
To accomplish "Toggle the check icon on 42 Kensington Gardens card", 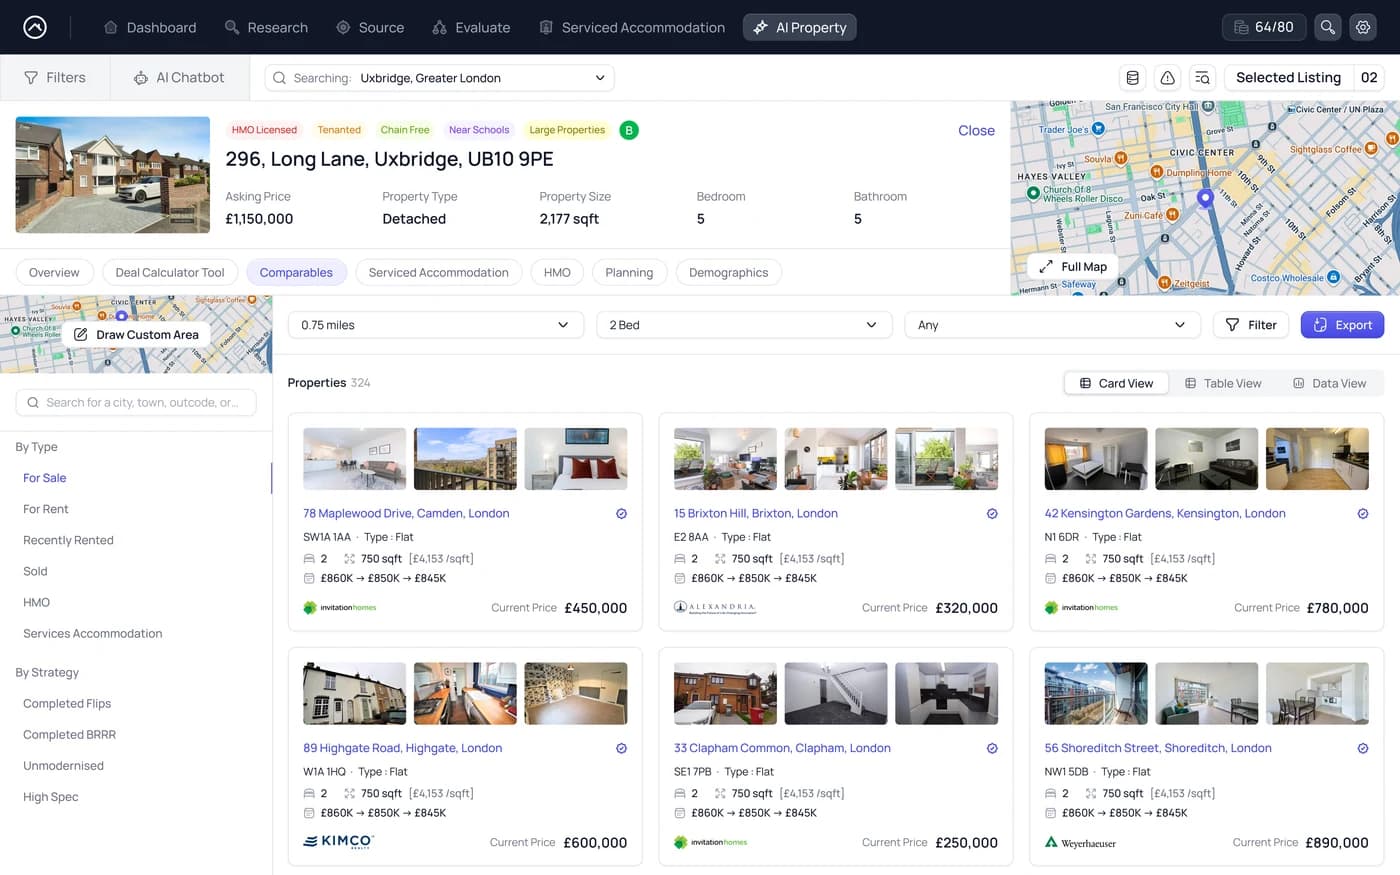I will point(1362,513).
